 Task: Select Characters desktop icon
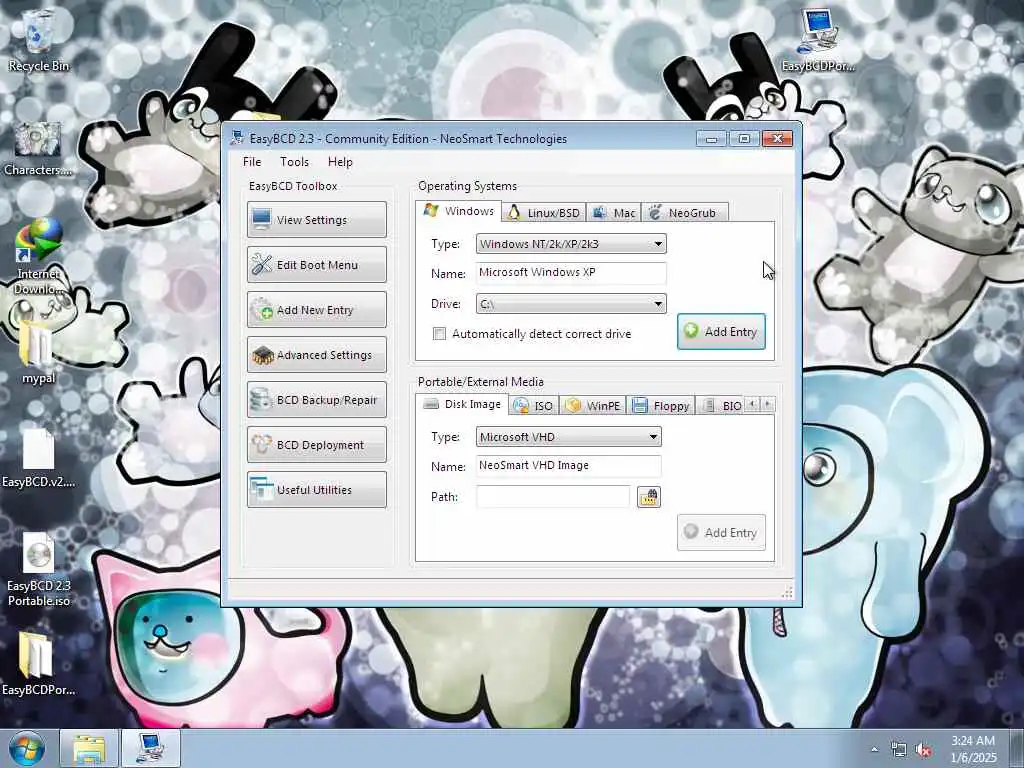37,148
